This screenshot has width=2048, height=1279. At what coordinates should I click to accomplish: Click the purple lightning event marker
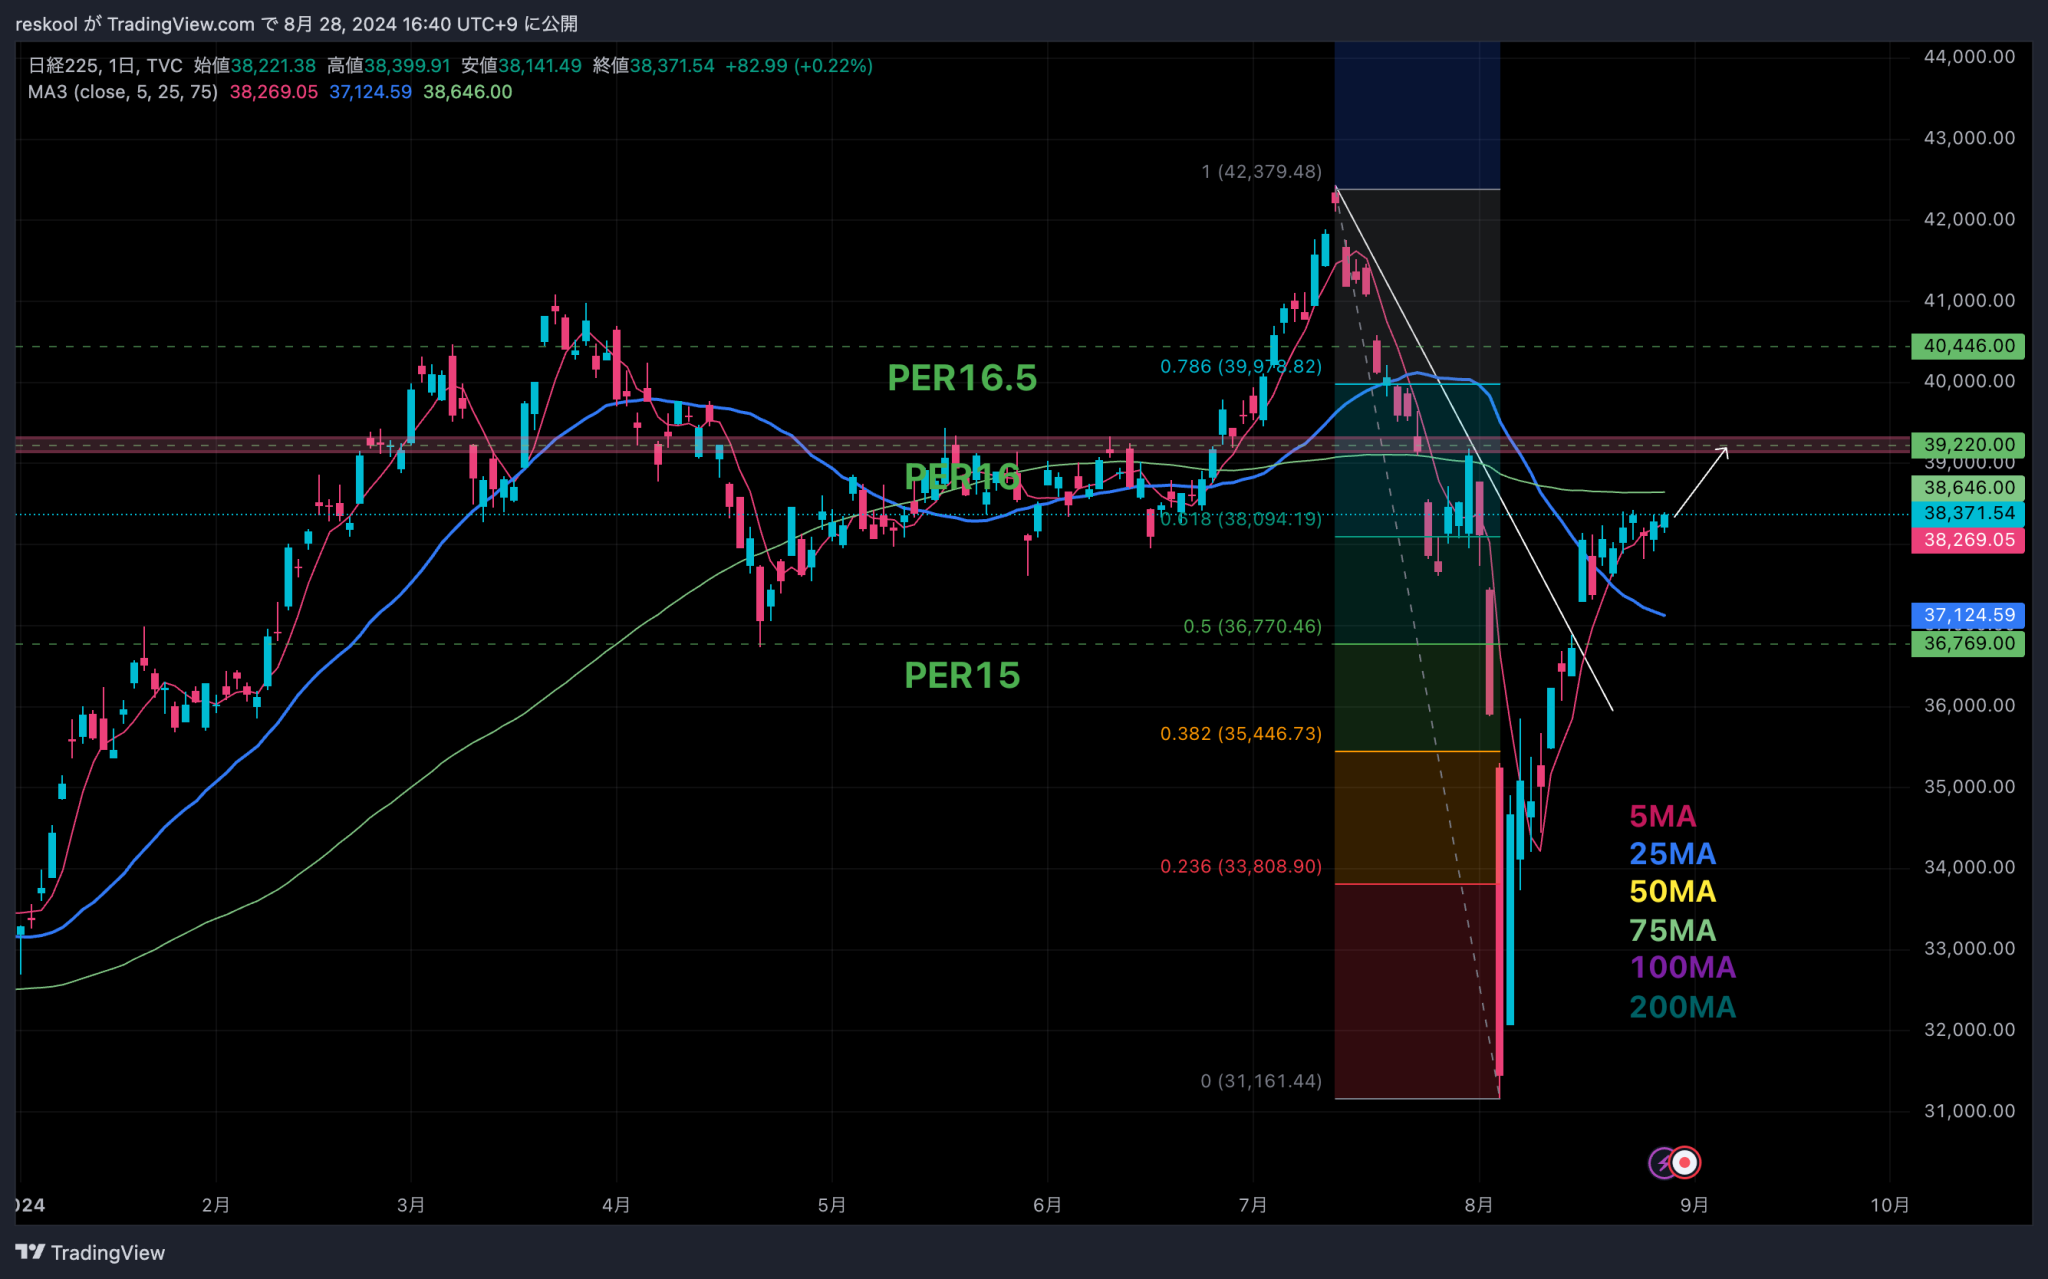tap(1661, 1162)
